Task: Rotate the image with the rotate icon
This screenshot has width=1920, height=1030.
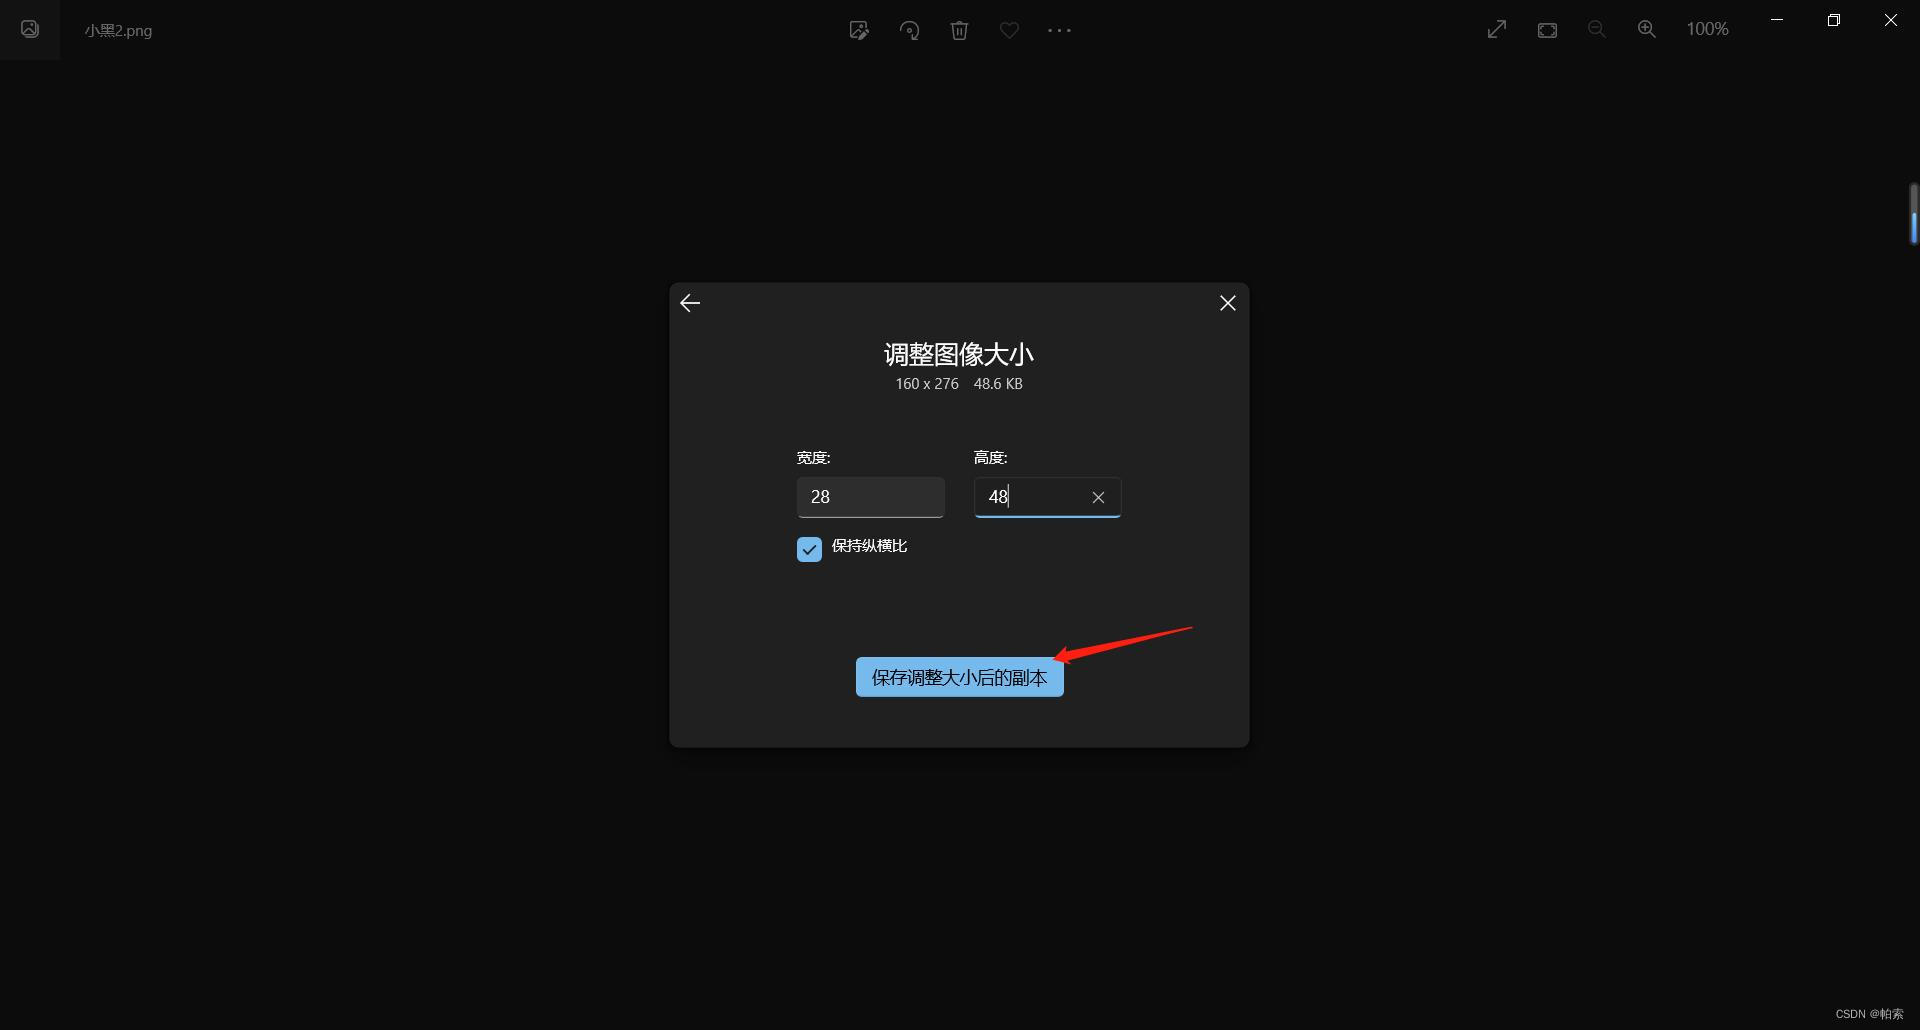Action: (909, 30)
